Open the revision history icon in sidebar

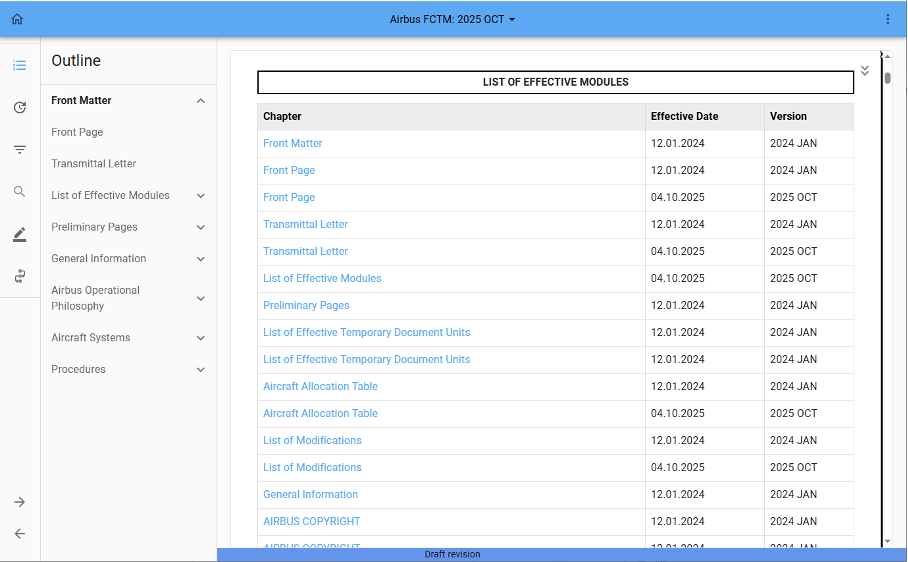tap(20, 108)
